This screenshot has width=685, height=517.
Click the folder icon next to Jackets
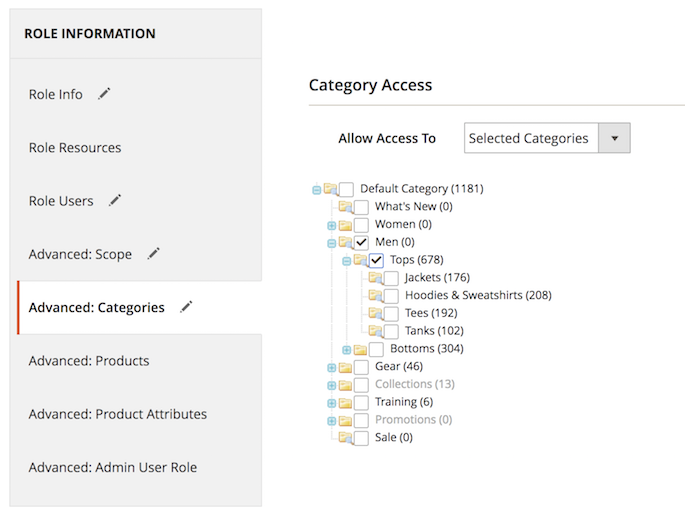point(375,278)
